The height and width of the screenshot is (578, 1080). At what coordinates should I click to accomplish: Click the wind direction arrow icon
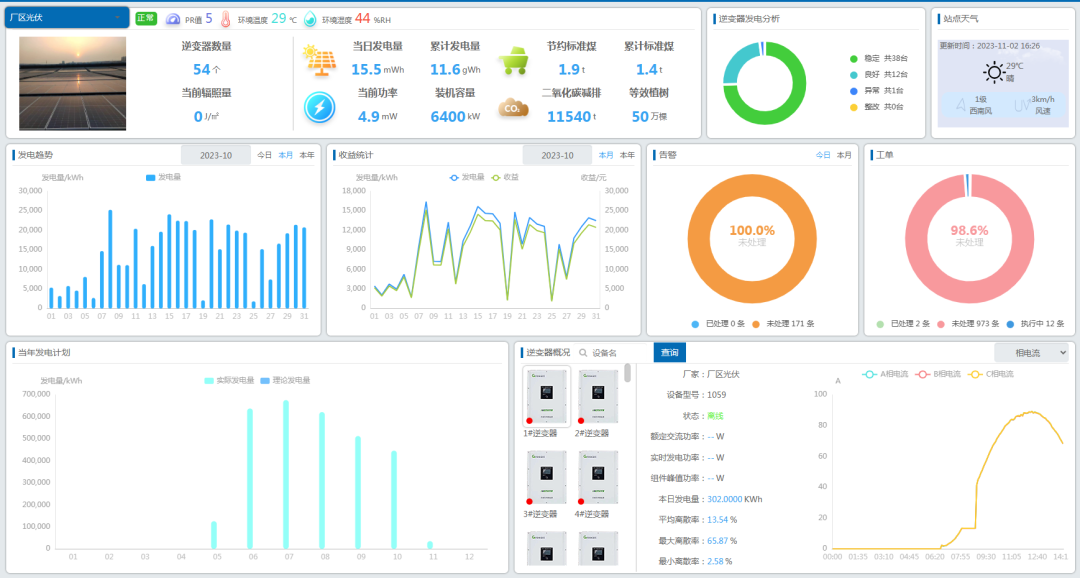[x=961, y=105]
